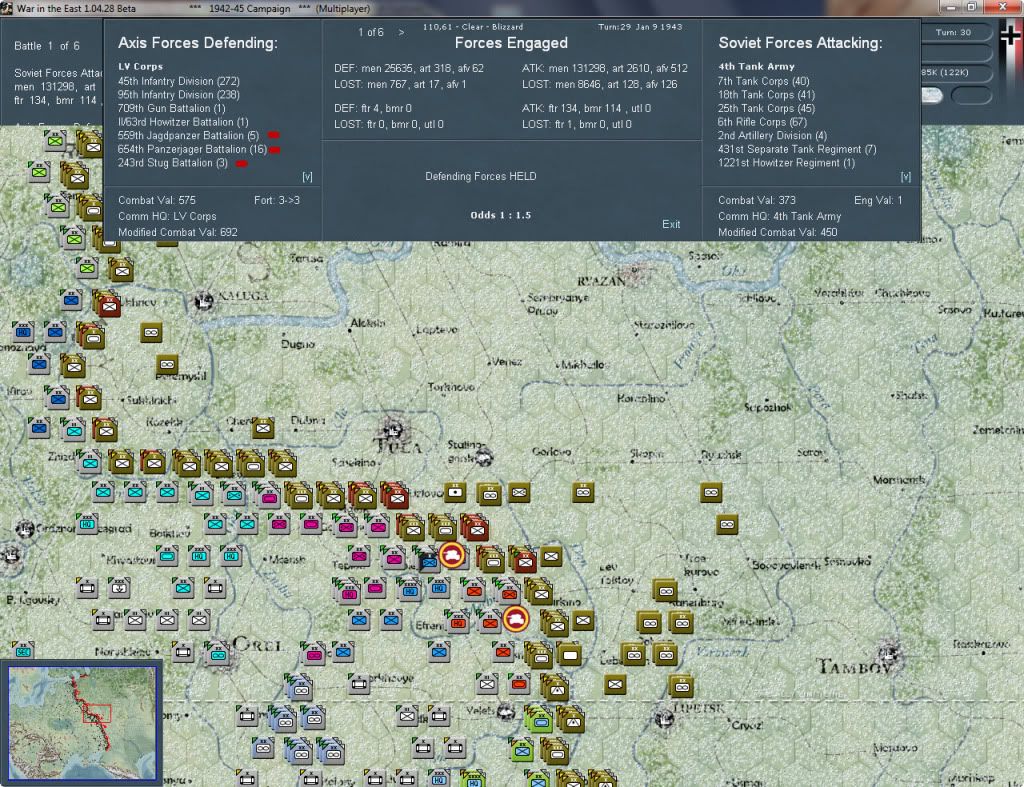Click the tank battle marker beside Teploye
The width and height of the screenshot is (1024, 787).
coord(451,555)
